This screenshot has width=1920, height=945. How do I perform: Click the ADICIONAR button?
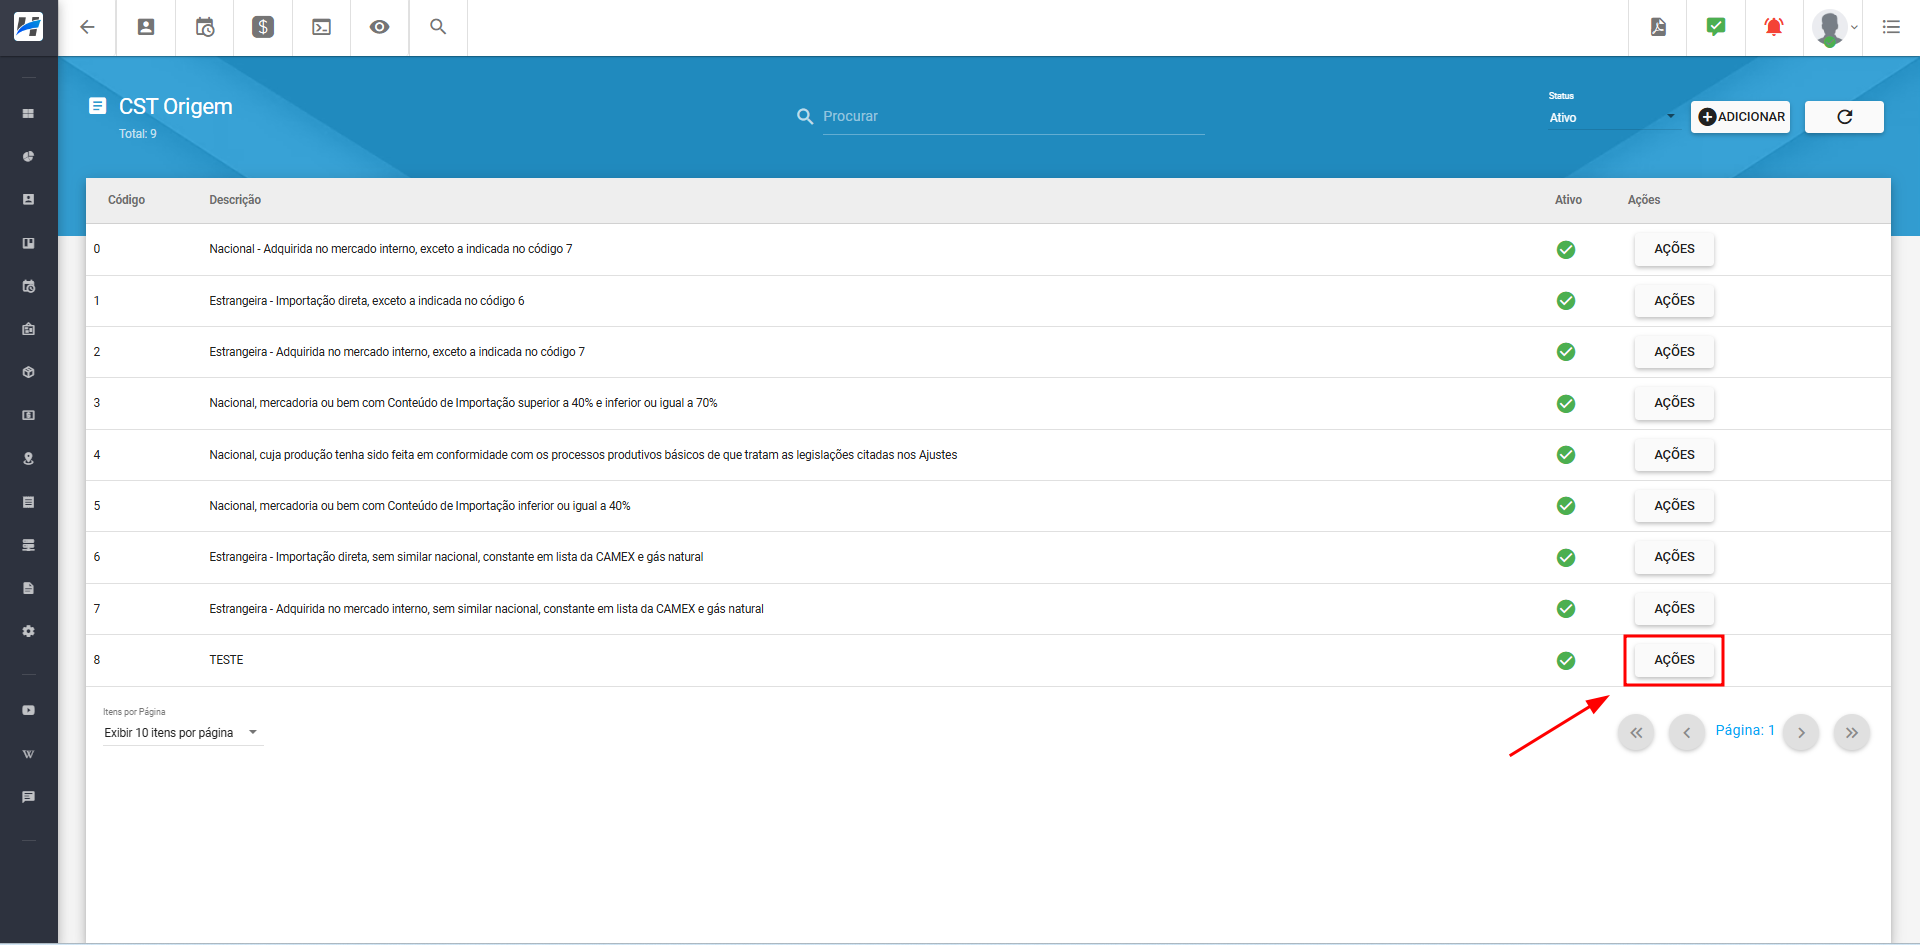coord(1740,117)
